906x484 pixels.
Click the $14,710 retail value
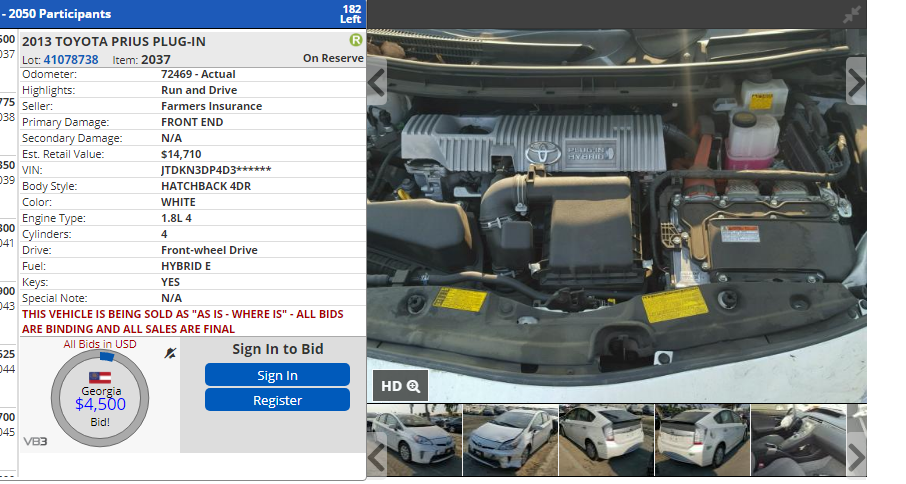[x=181, y=154]
